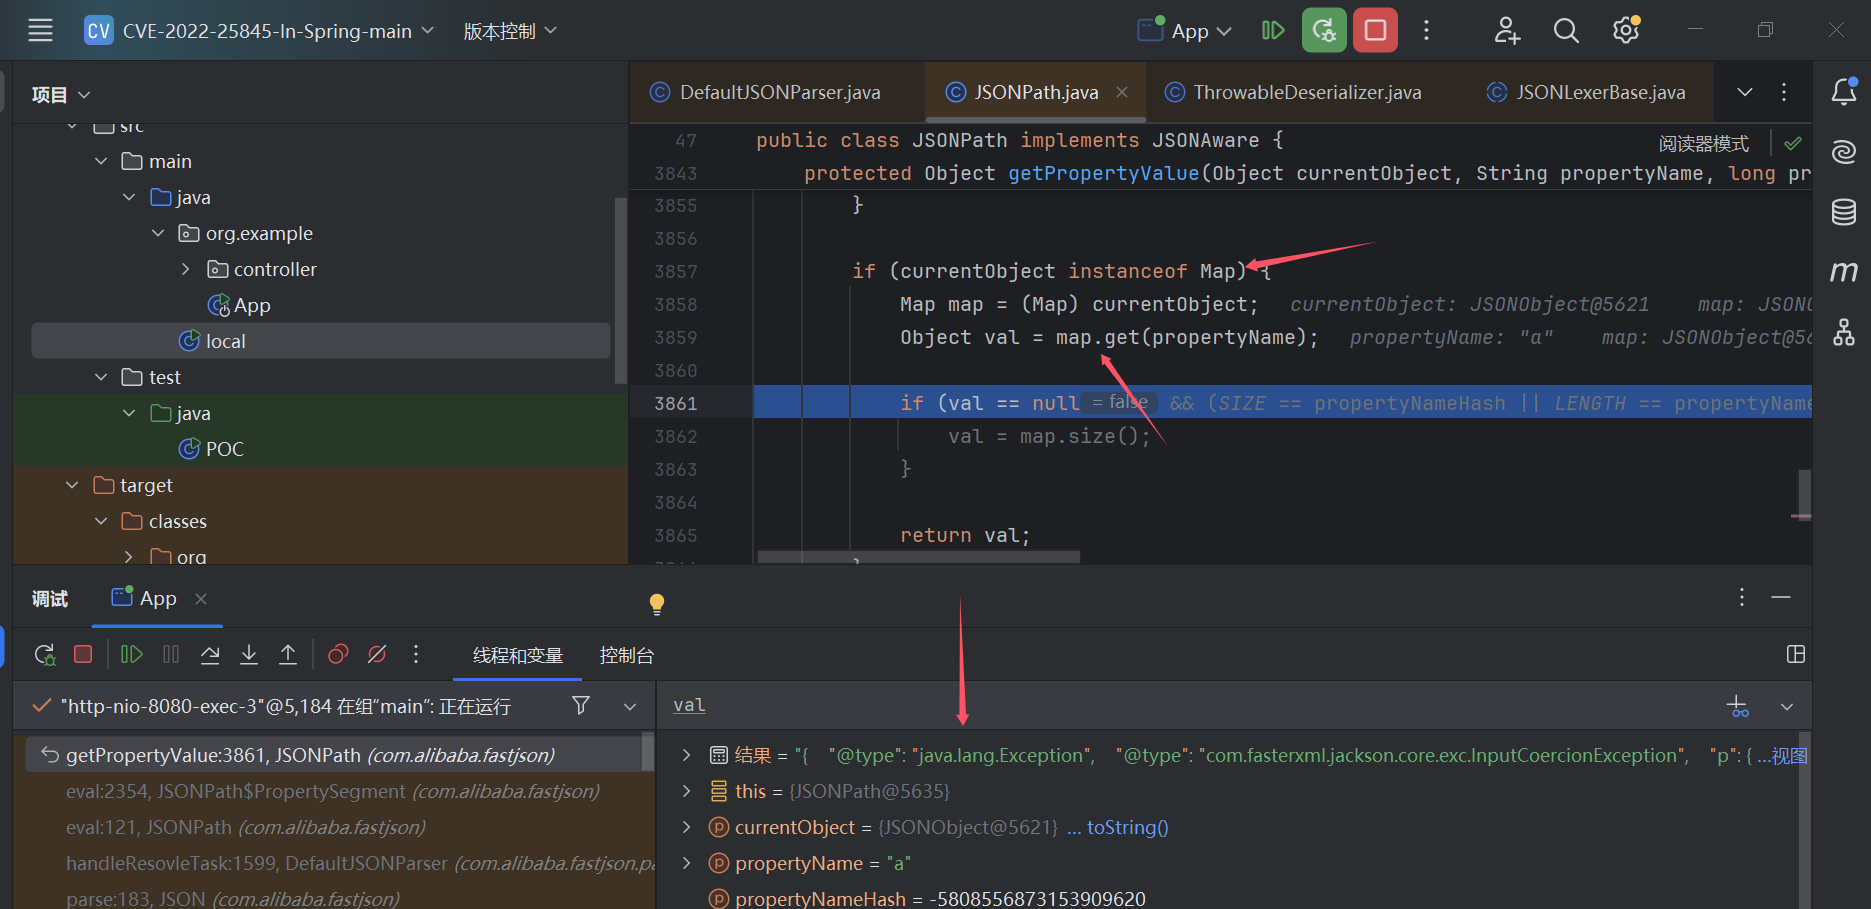Toggle the debugger layout settings icon
This screenshot has height=909, width=1871.
click(x=1796, y=654)
